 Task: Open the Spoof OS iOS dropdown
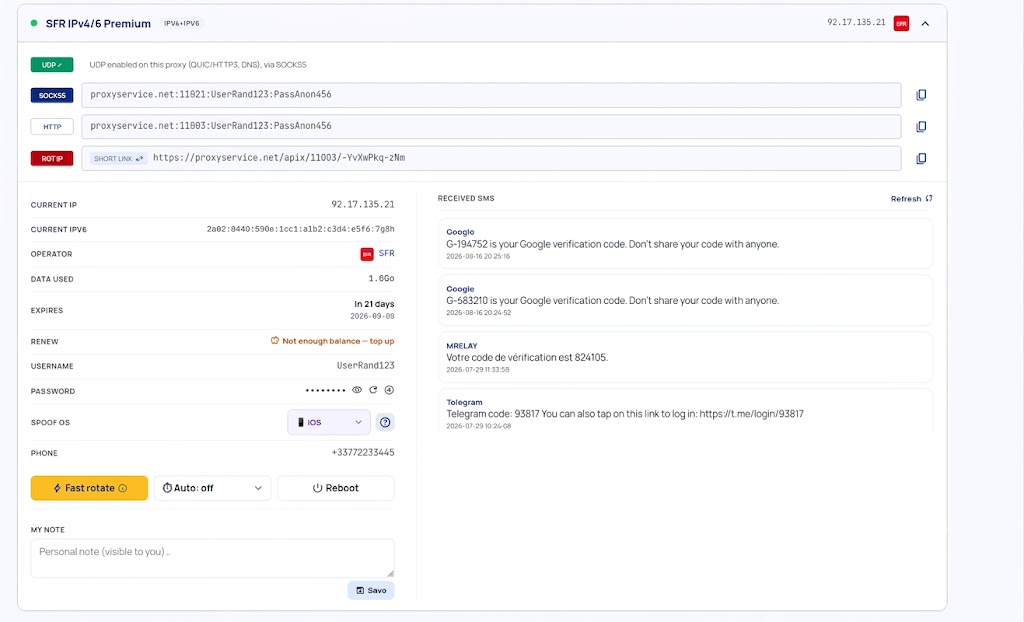pos(329,422)
